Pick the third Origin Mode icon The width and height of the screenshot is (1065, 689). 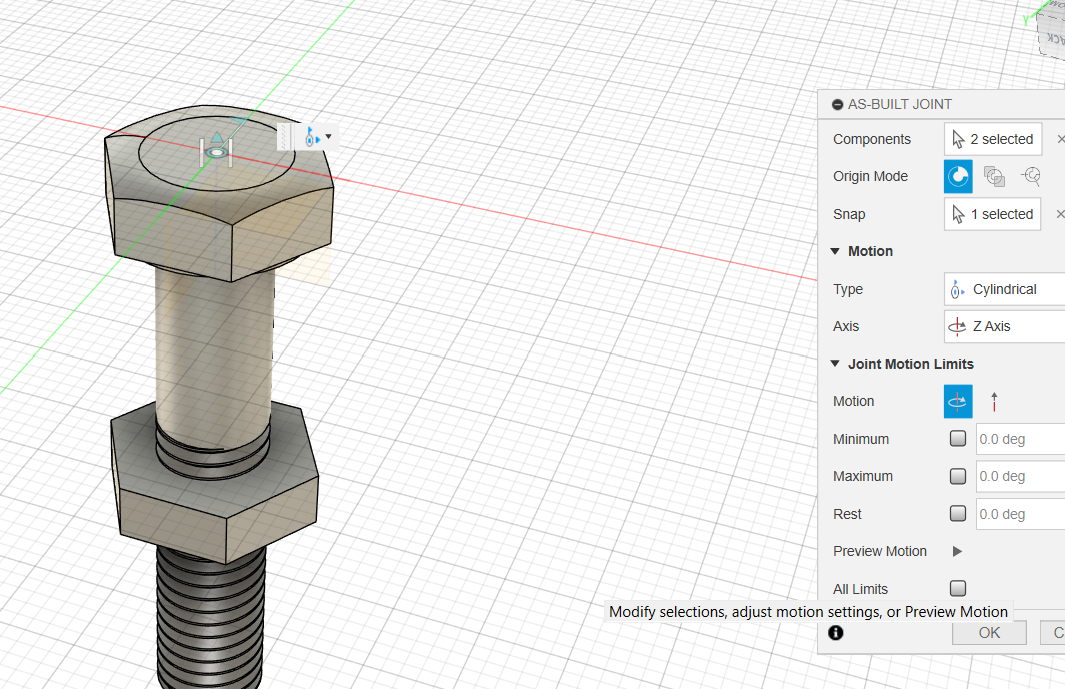point(1031,176)
